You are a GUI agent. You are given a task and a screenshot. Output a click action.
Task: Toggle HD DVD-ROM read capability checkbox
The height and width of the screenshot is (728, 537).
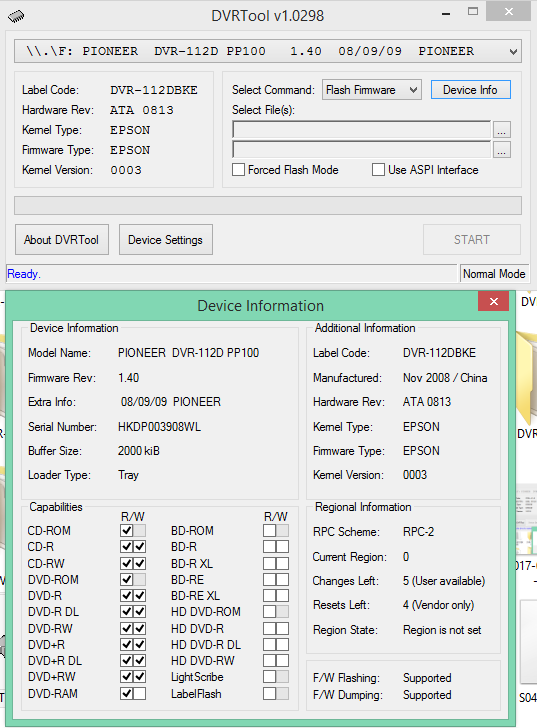270,612
